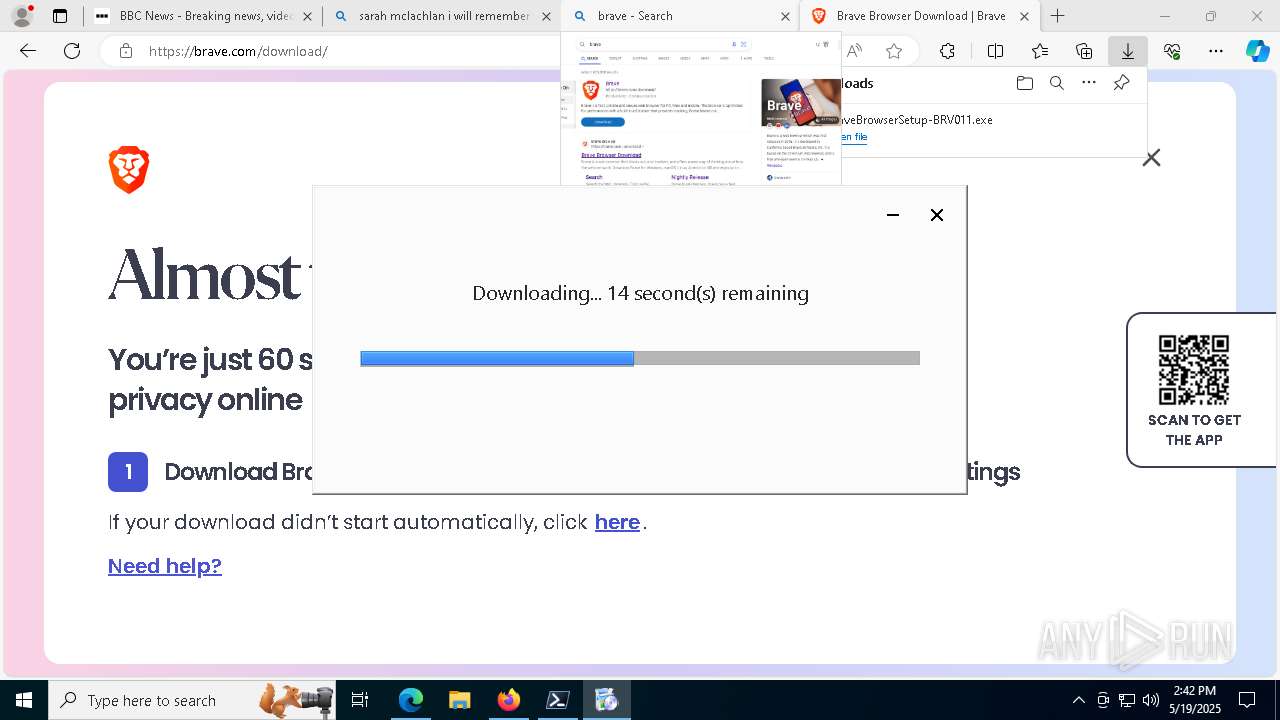This screenshot has width=1280, height=720.
Task: Select Brave Browser Download tab
Action: (x=920, y=16)
